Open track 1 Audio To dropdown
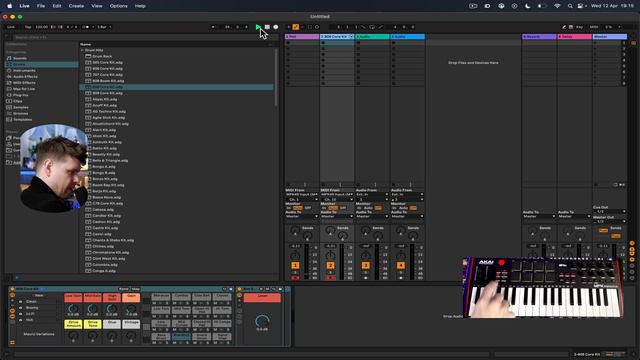640x360 pixels. (302, 216)
